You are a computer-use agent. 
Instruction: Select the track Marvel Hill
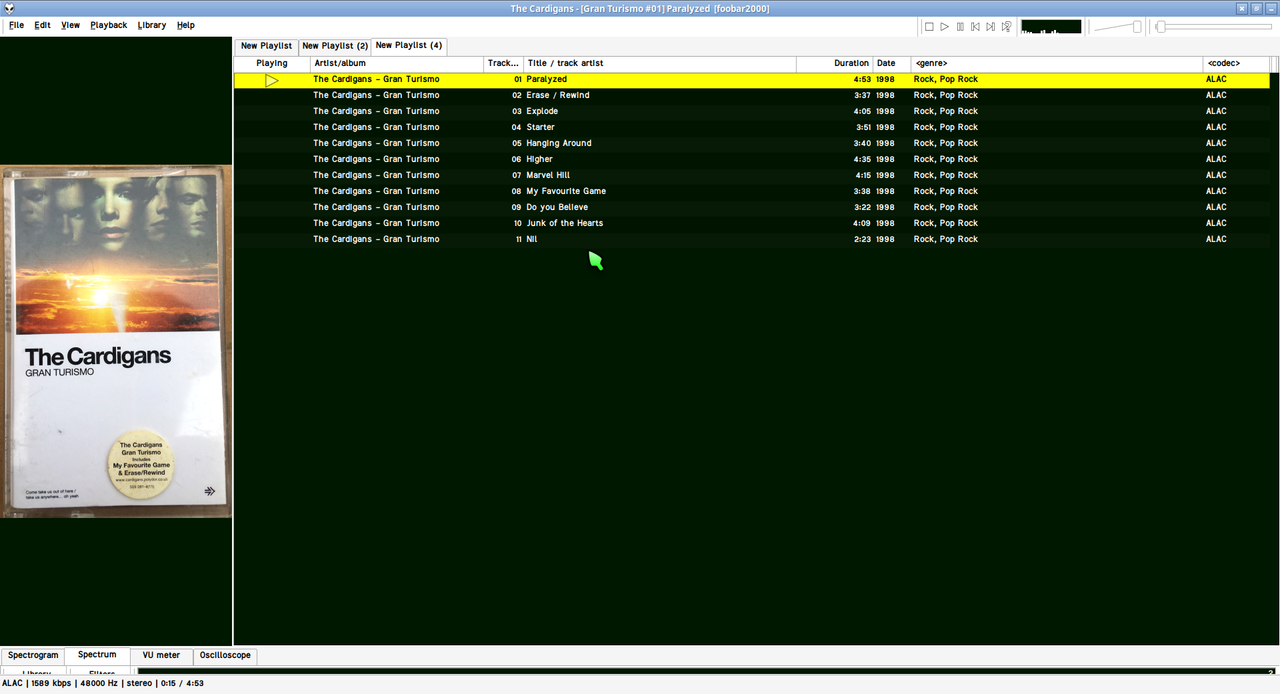point(752,176)
